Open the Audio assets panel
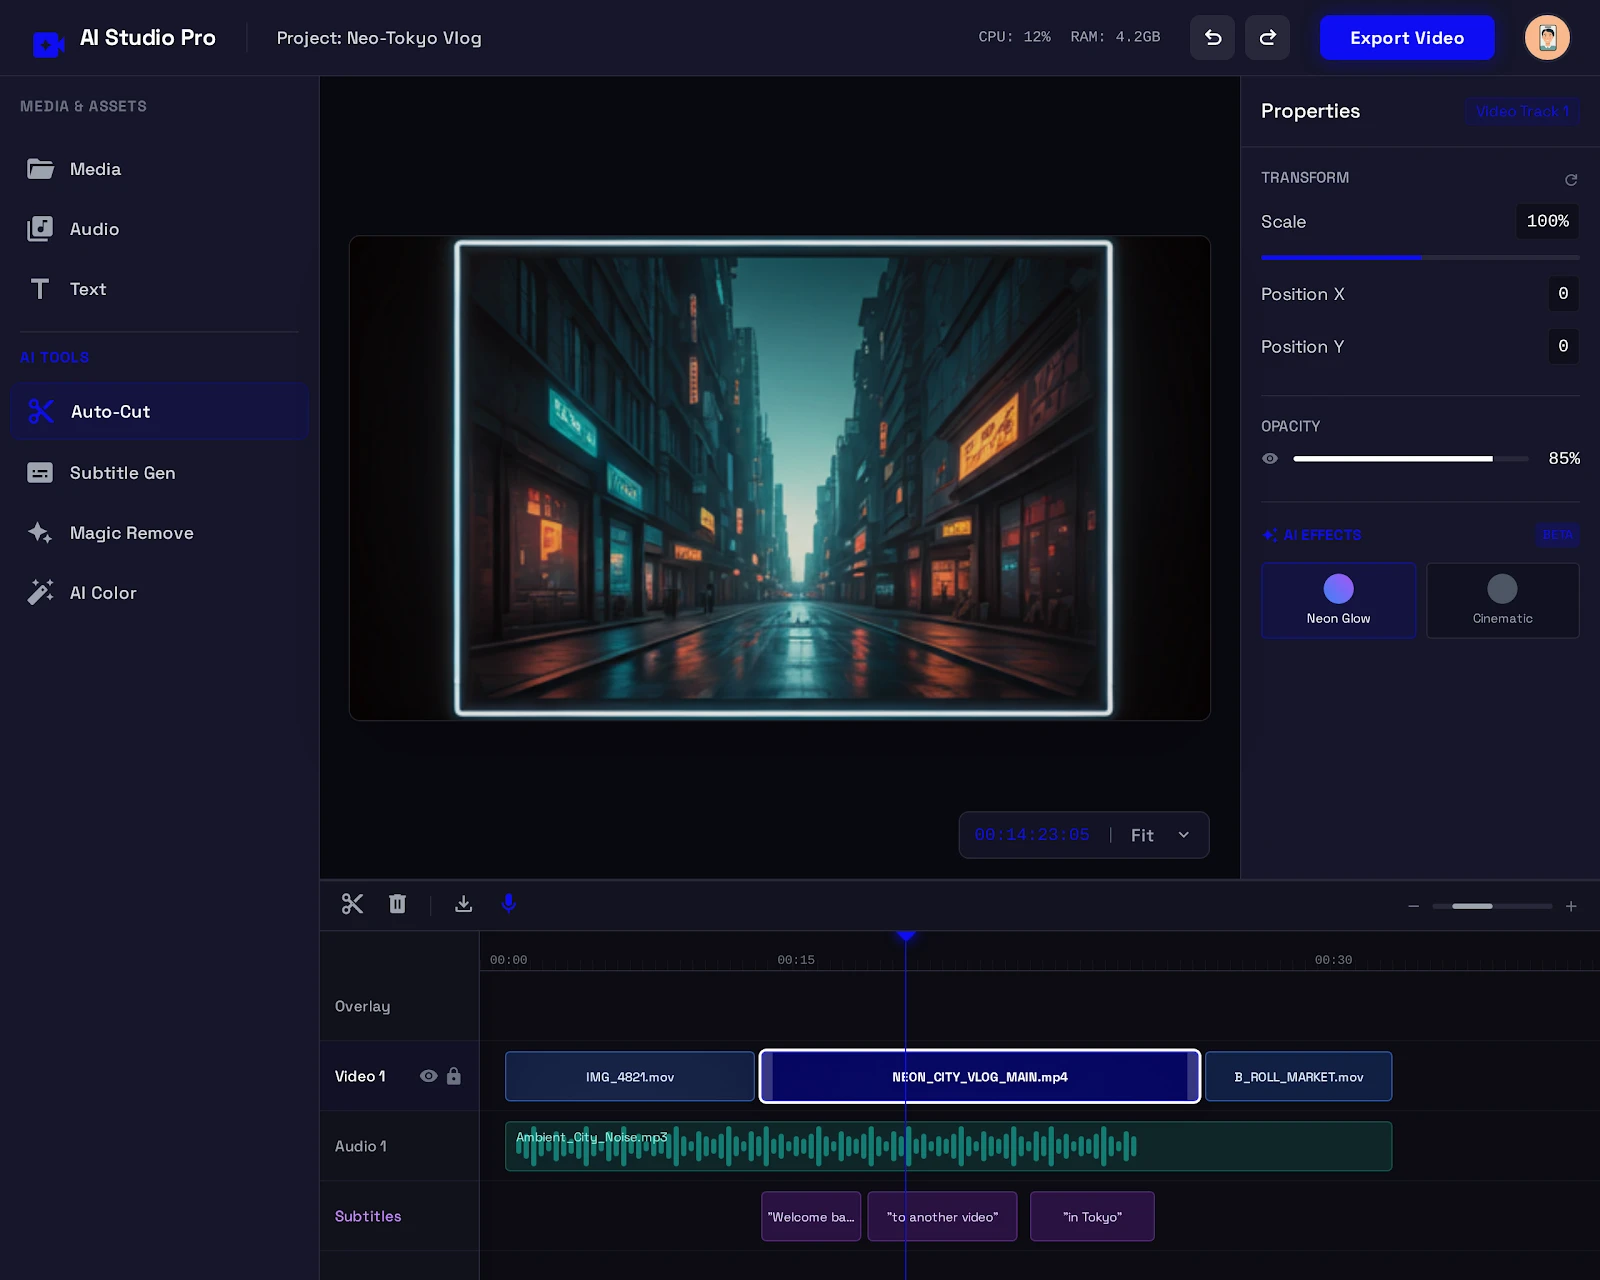1600x1280 pixels. [x=160, y=229]
